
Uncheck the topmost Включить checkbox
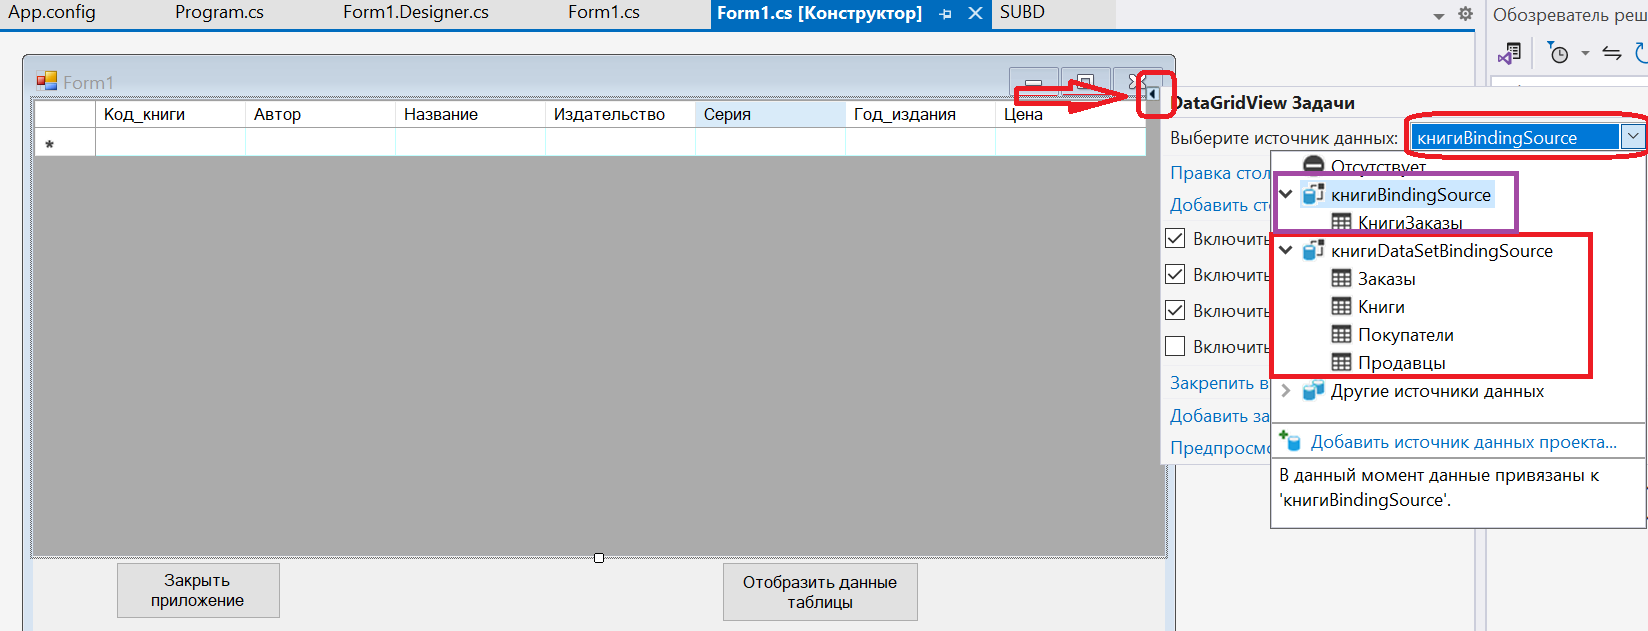[1176, 239]
